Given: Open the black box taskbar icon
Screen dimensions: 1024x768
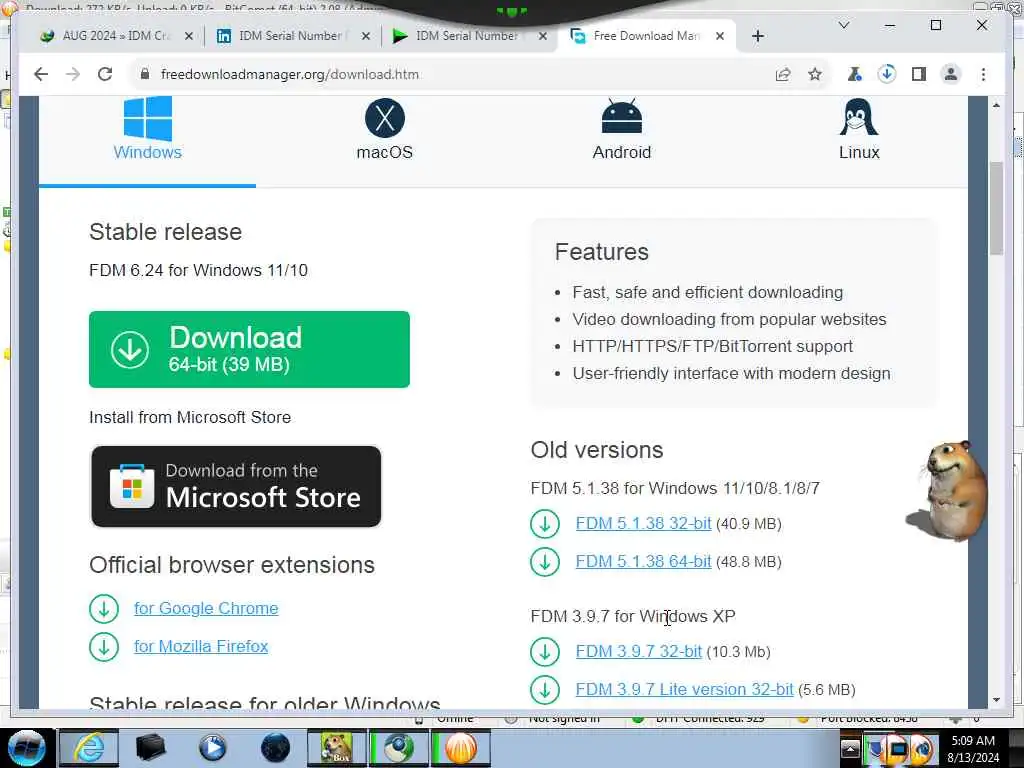Looking at the screenshot, I should coord(150,748).
